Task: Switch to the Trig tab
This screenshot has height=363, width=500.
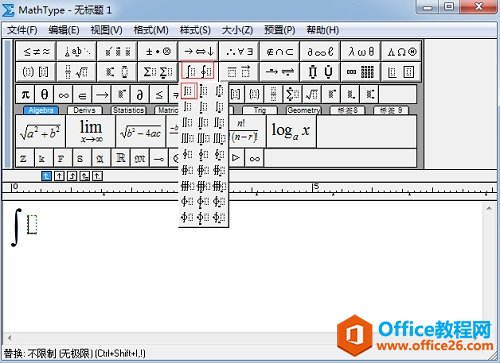Action: coord(260,110)
